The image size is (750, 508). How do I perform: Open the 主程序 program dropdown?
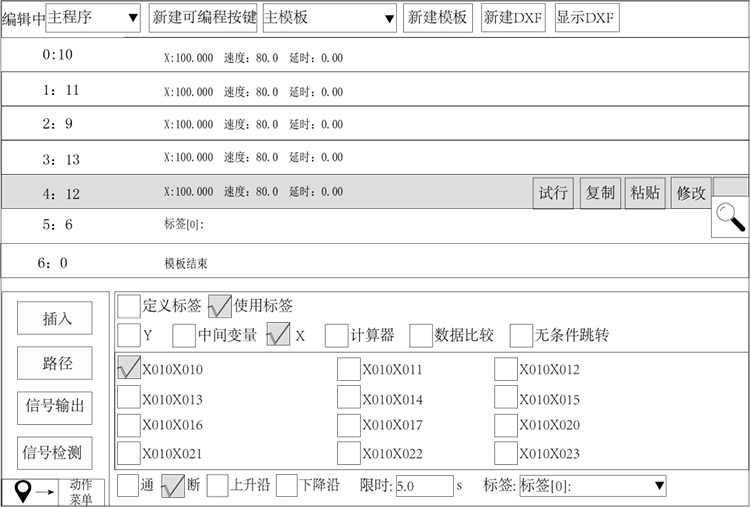pos(93,18)
